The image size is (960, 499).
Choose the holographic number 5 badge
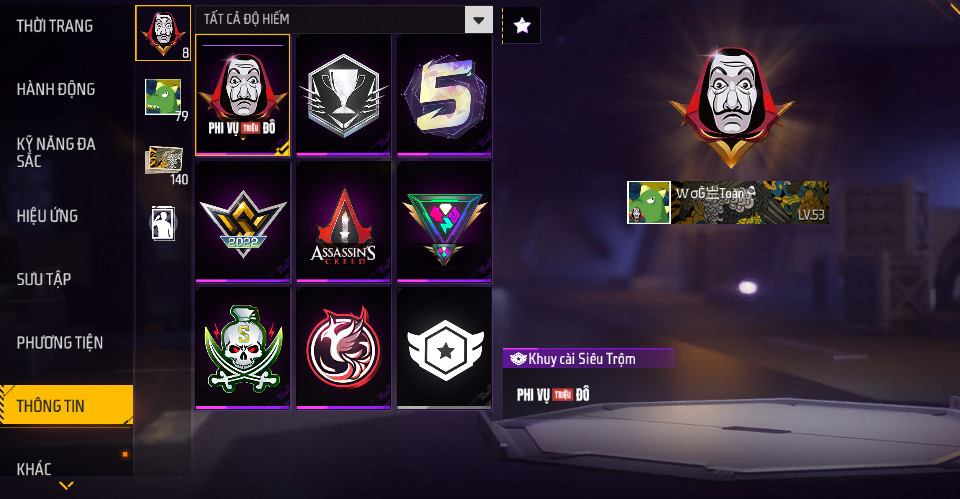pyautogui.click(x=444, y=95)
